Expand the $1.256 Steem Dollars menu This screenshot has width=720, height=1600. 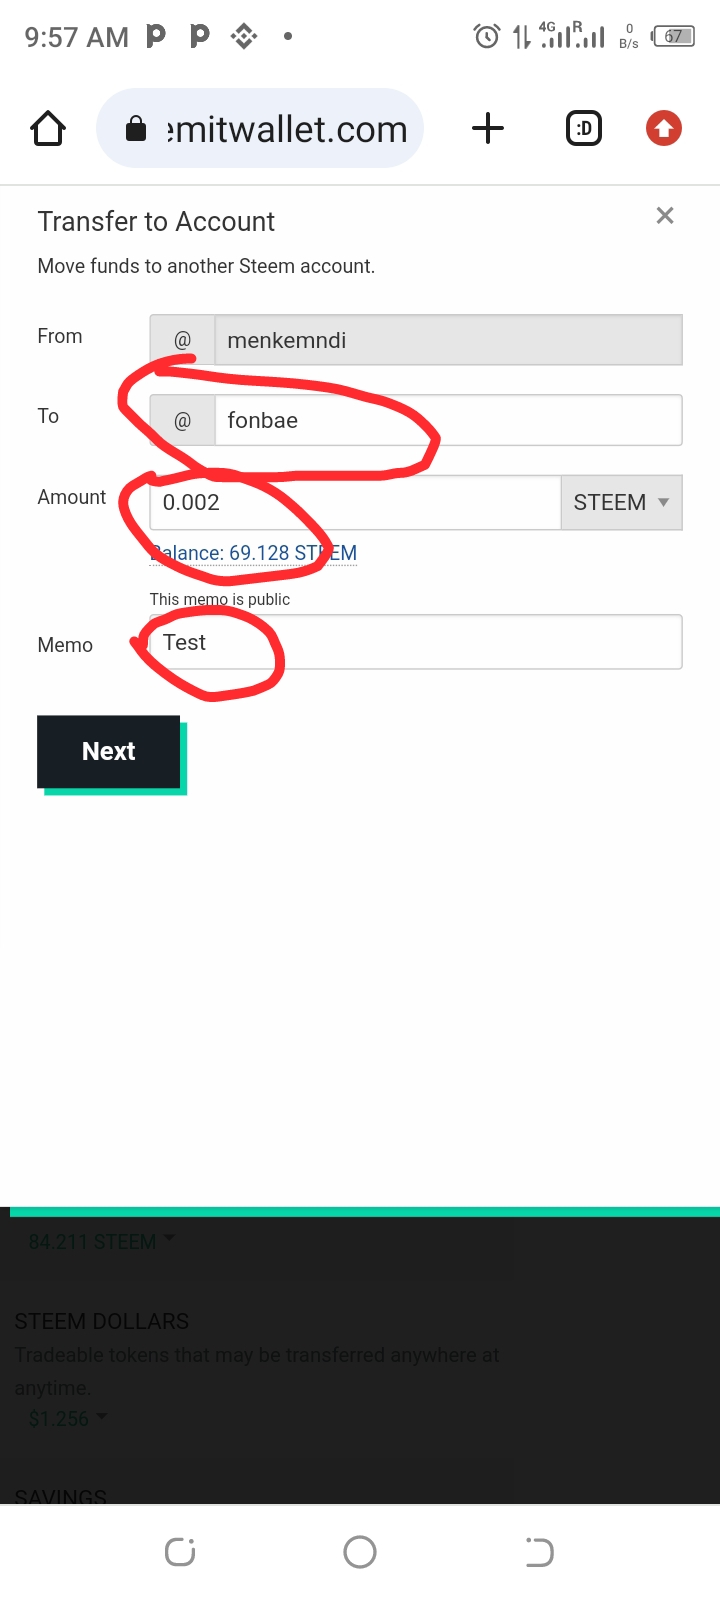[x=68, y=1418]
